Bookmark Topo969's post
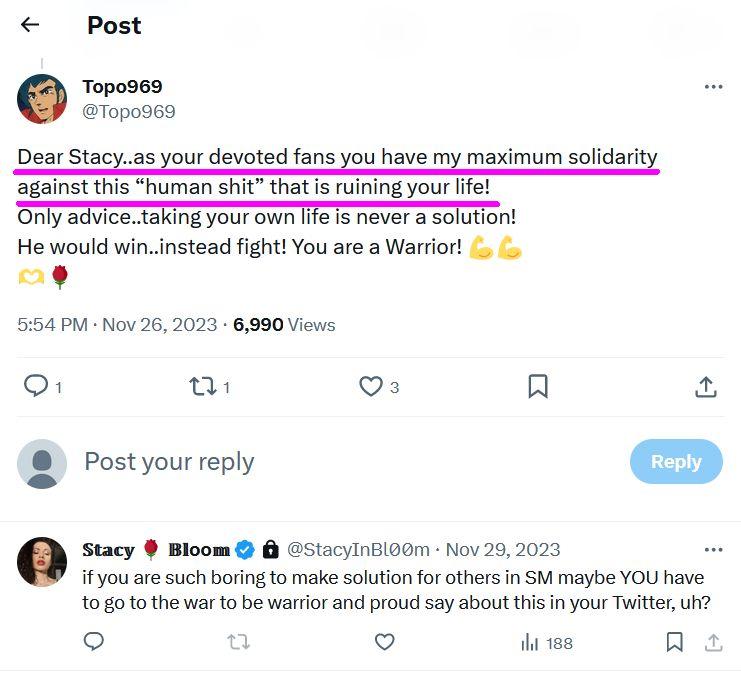Viewport: 741px width, 673px height. click(x=538, y=386)
